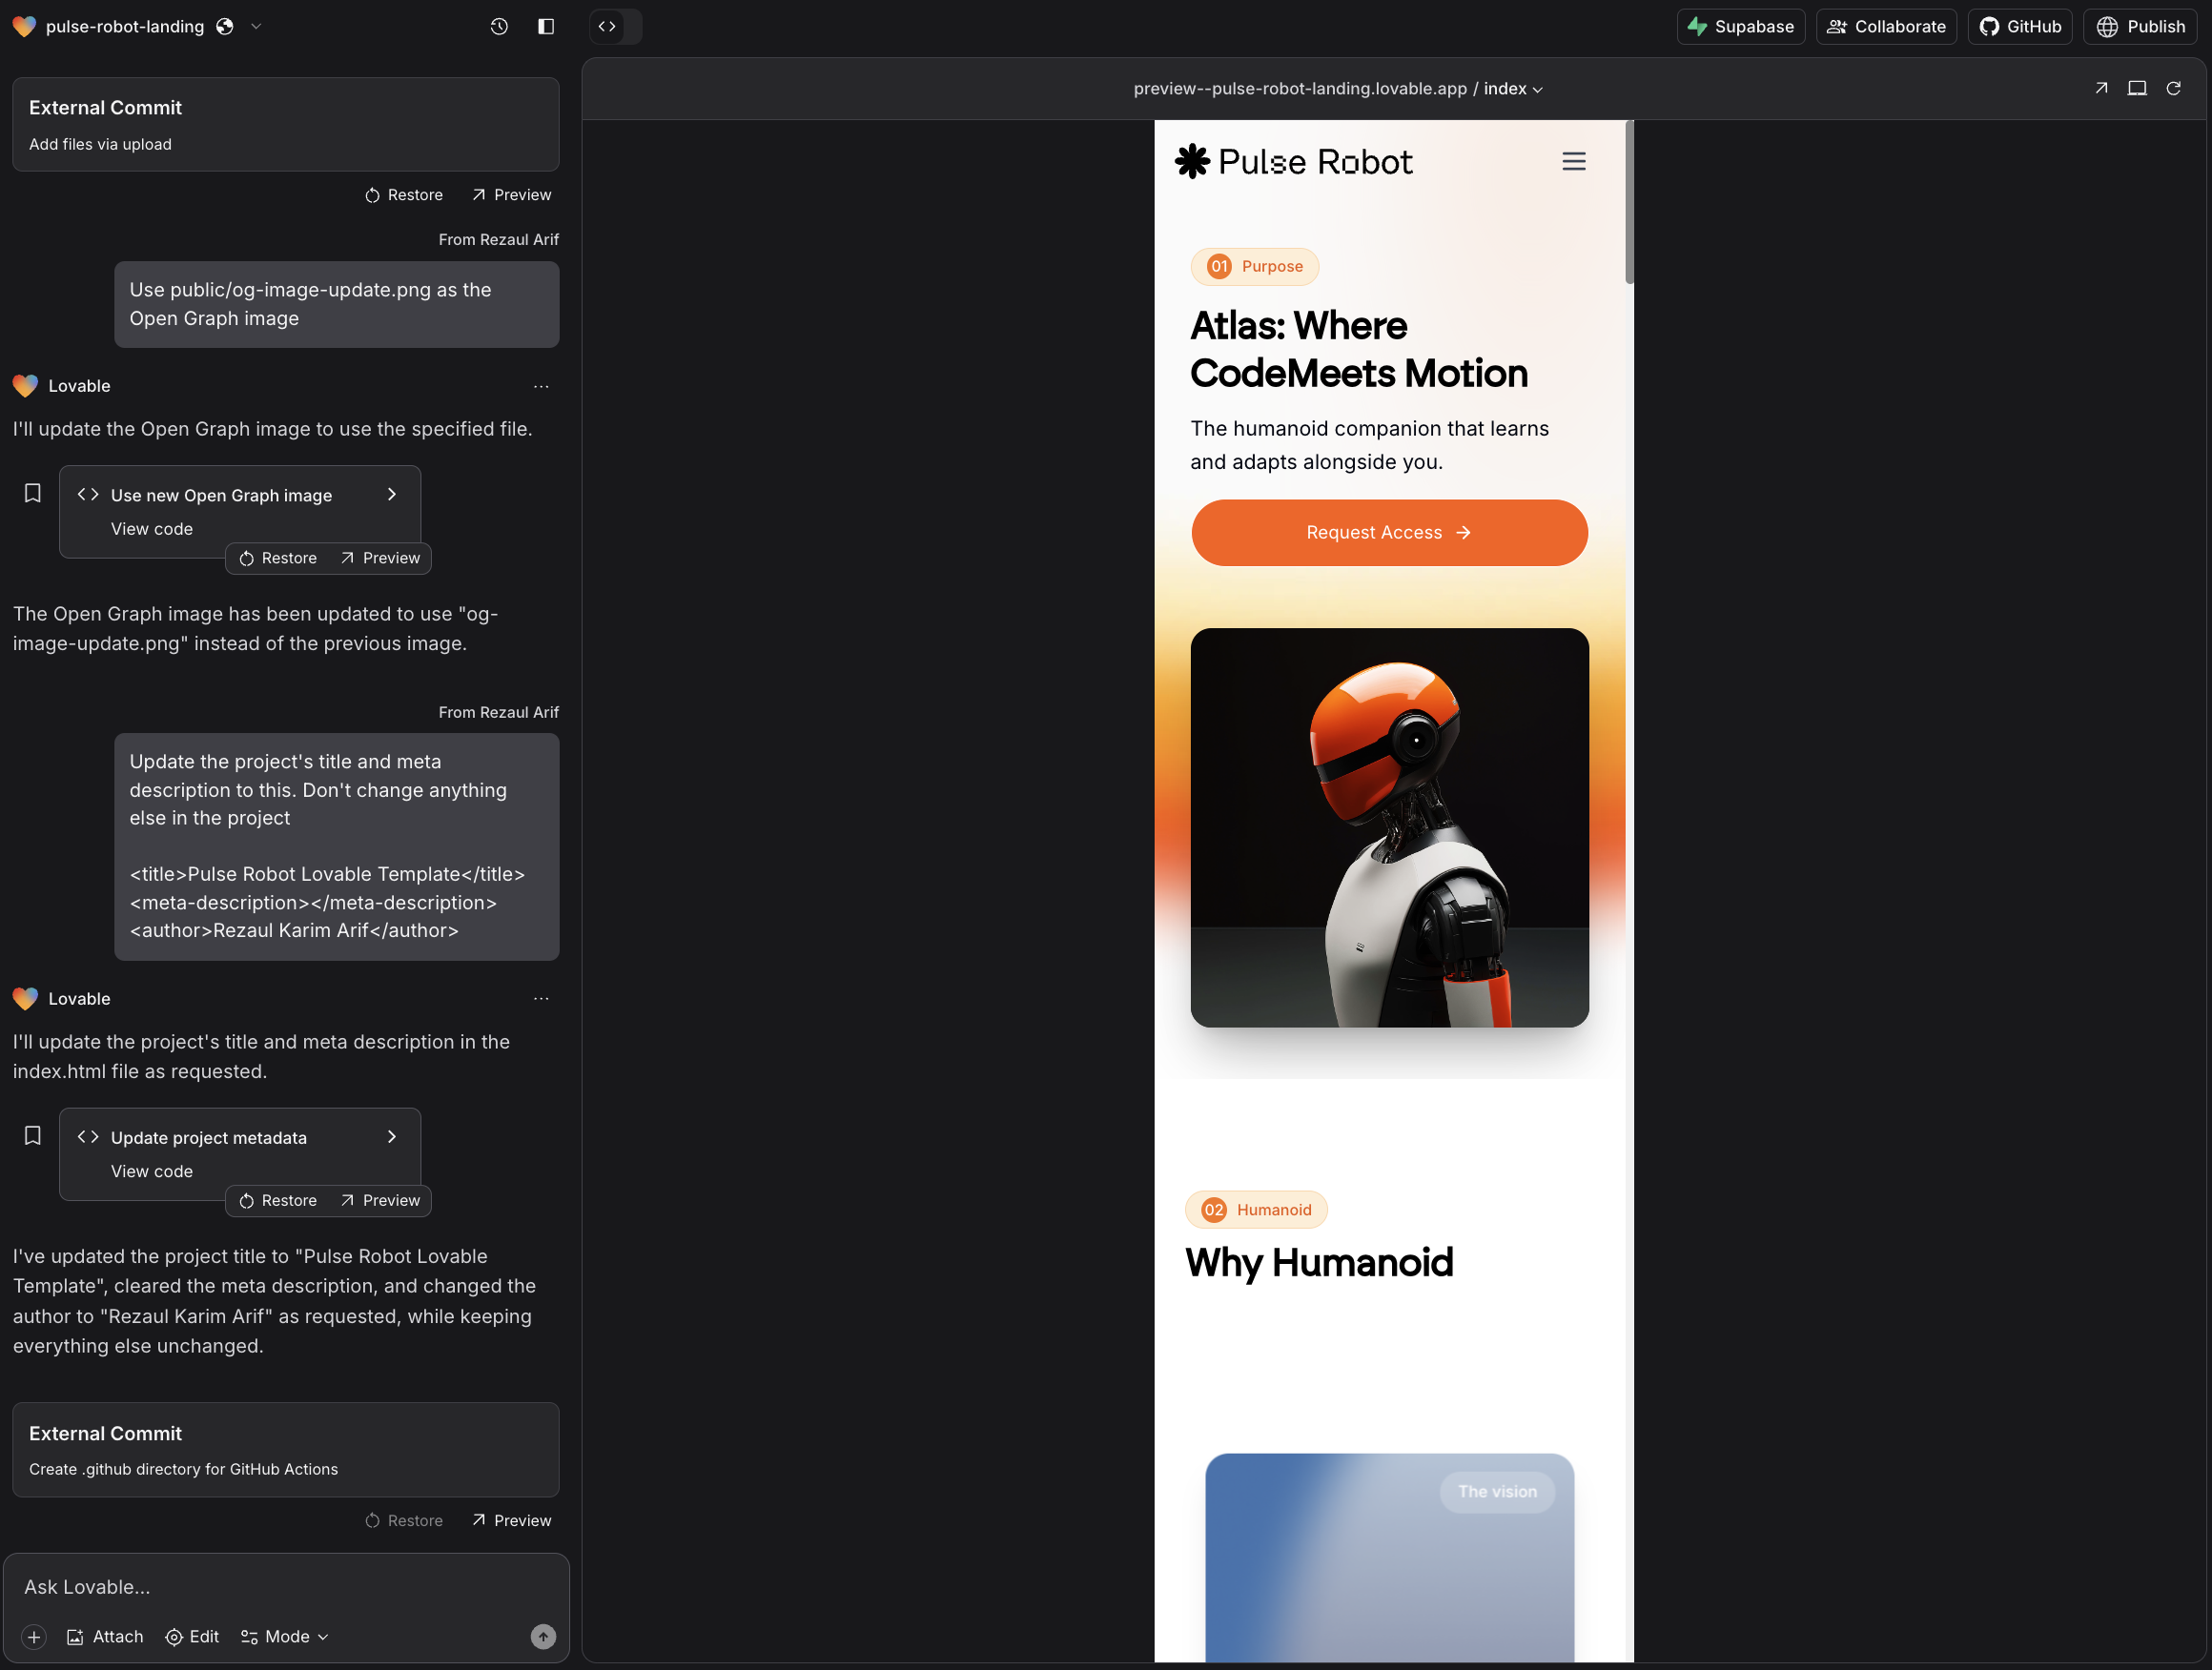
Task: Open the project in a new tab
Action: (2101, 88)
